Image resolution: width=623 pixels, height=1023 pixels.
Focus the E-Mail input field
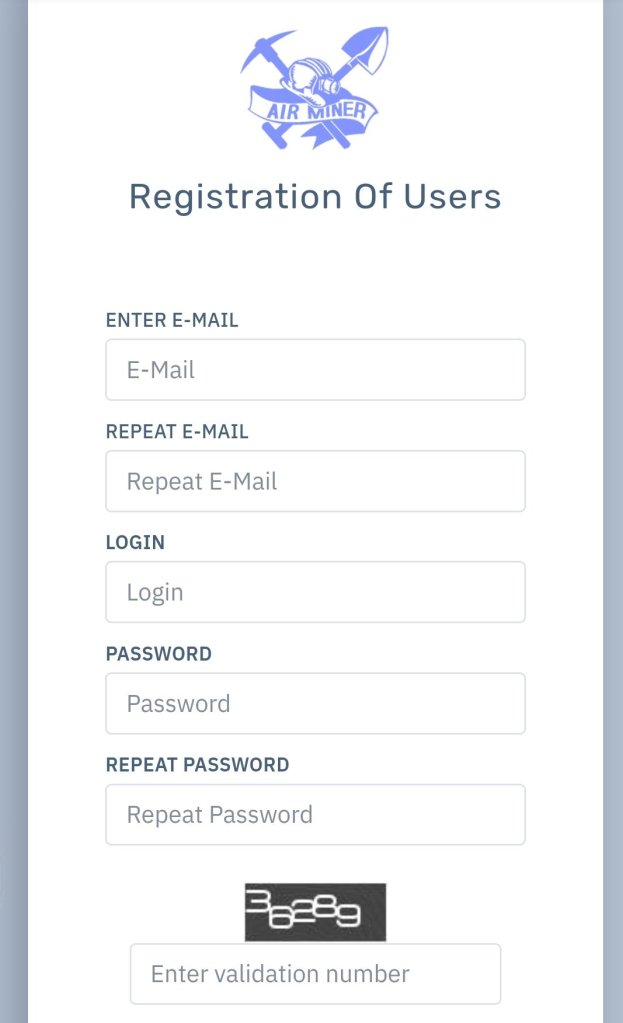pyautogui.click(x=315, y=370)
